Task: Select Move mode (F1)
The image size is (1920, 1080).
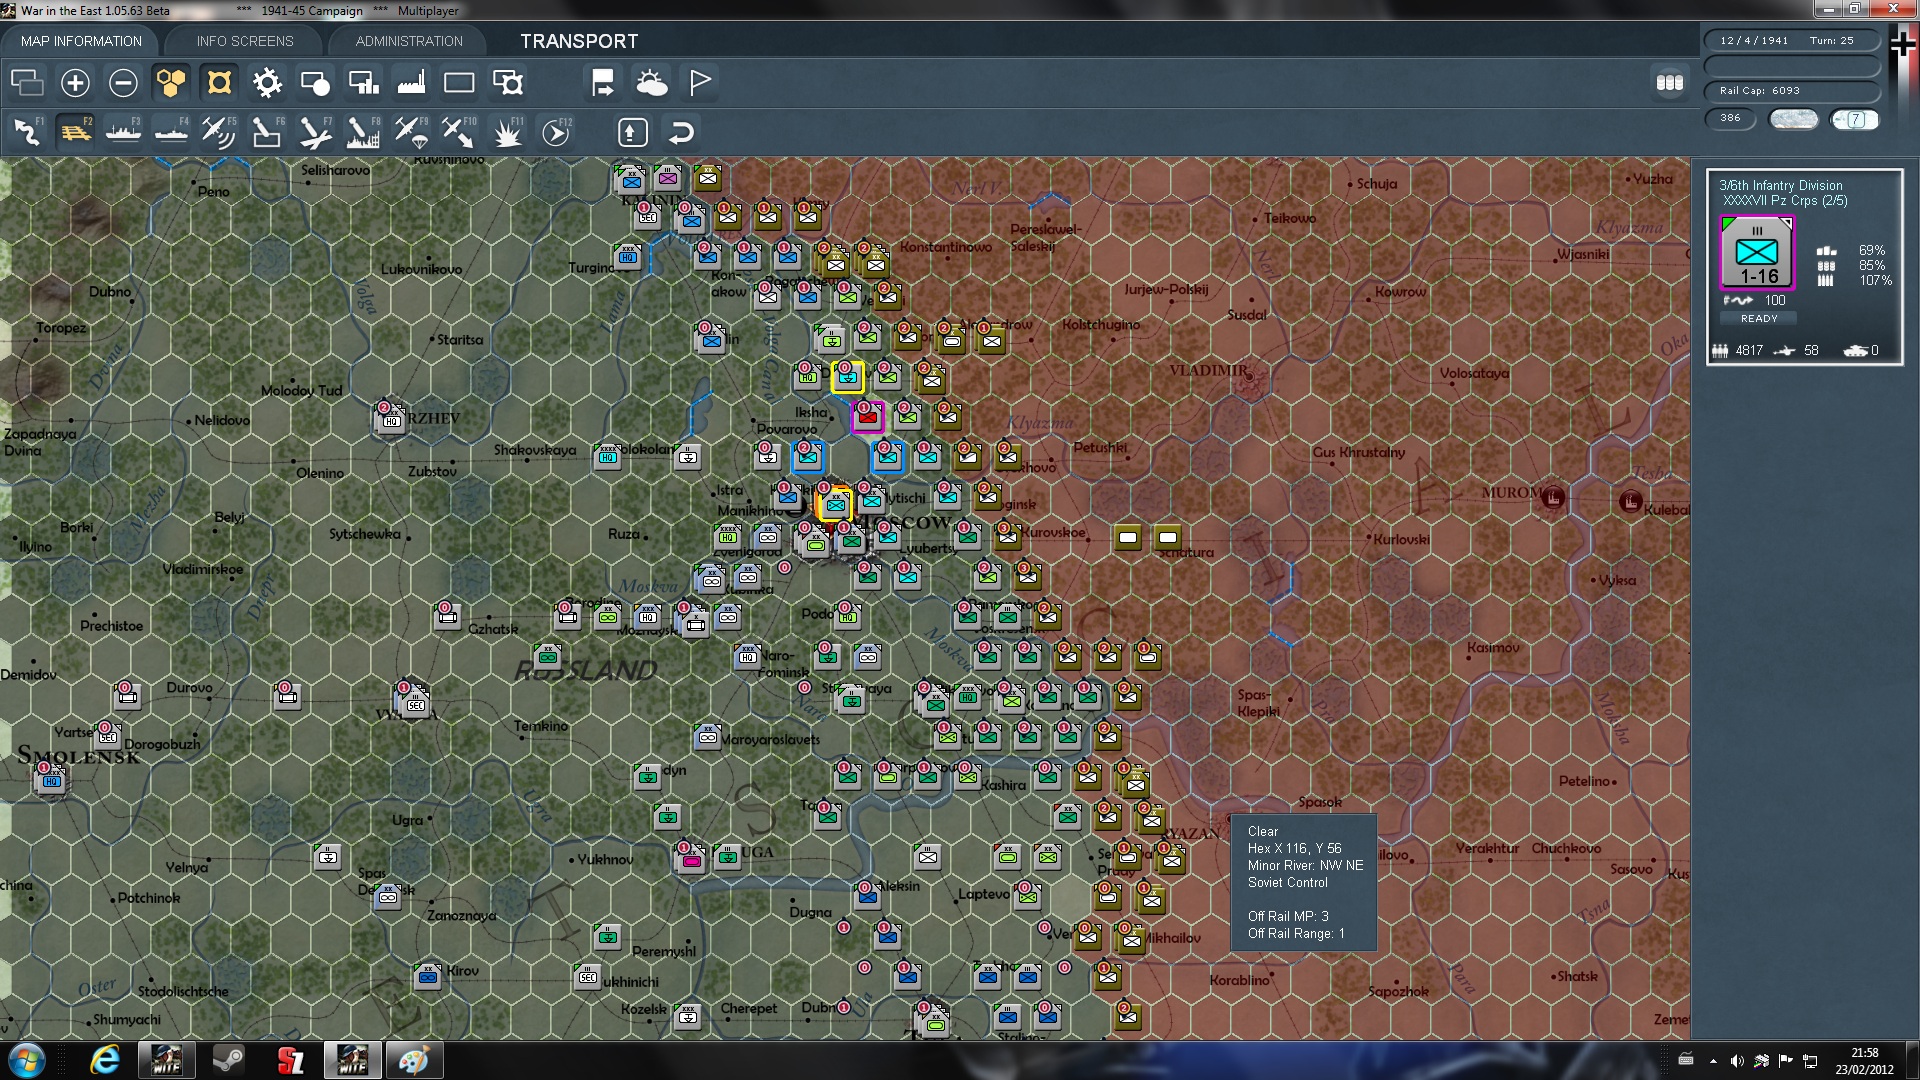Action: coord(27,132)
